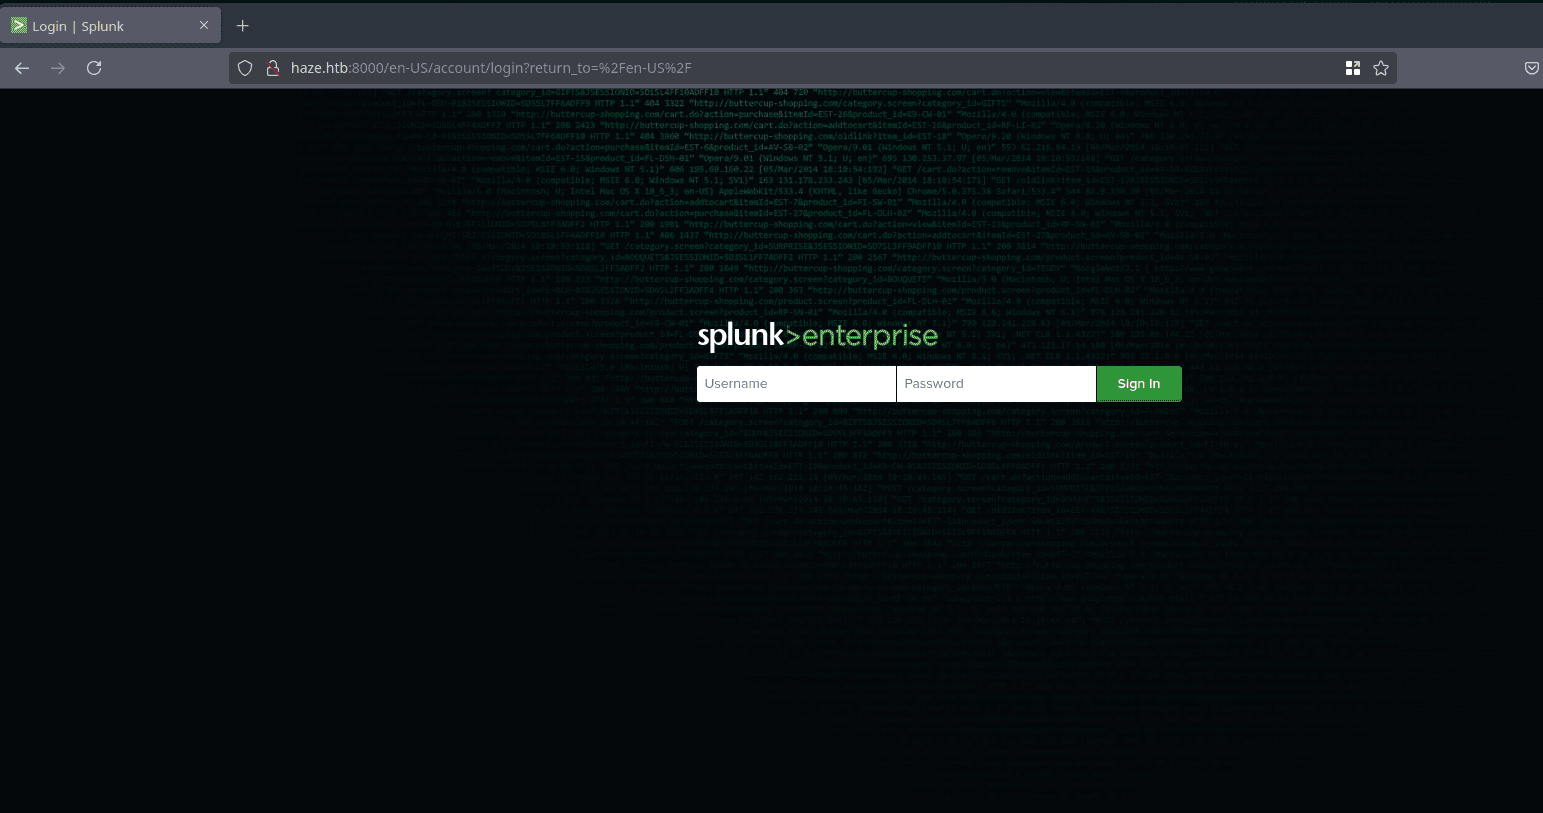Open a new tab with plus button
The height and width of the screenshot is (813, 1543).
click(x=242, y=26)
